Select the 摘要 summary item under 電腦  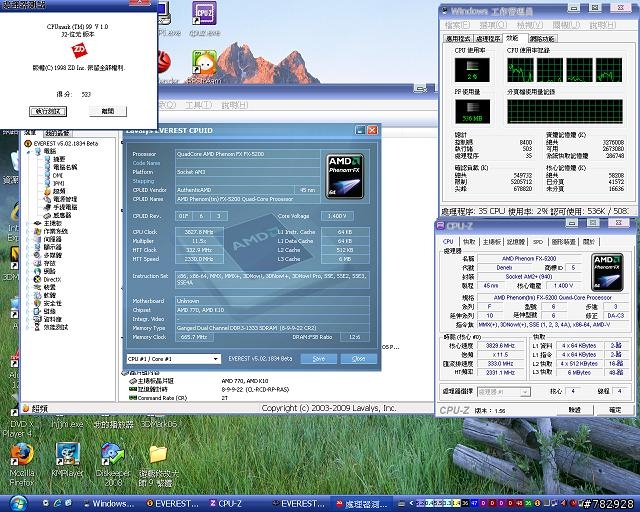click(55, 159)
